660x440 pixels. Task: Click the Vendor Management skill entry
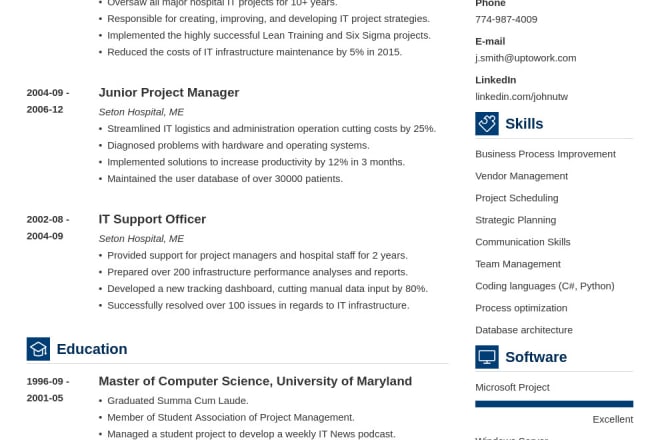pos(521,176)
